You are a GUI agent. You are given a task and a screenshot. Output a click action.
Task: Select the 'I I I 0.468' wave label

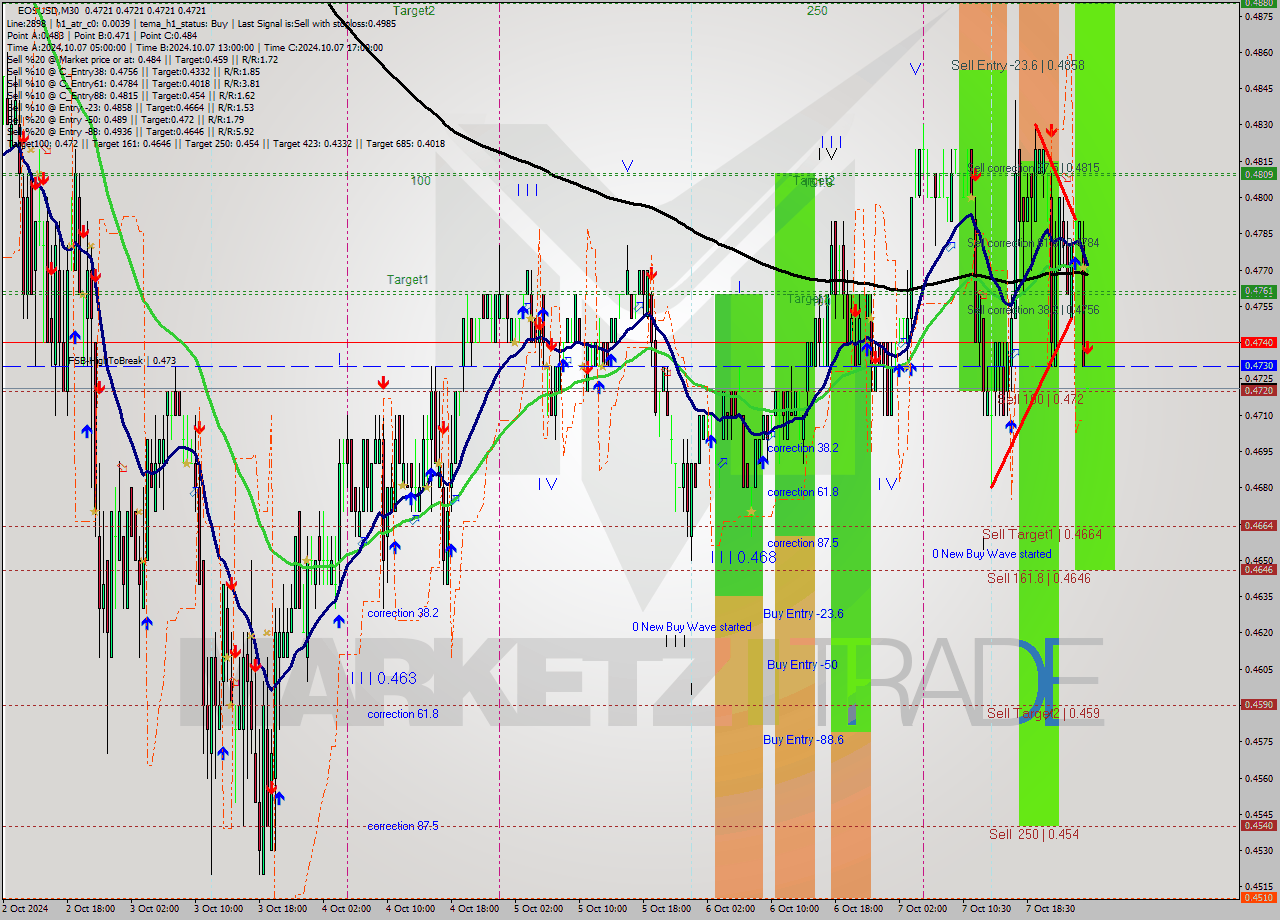click(x=743, y=558)
